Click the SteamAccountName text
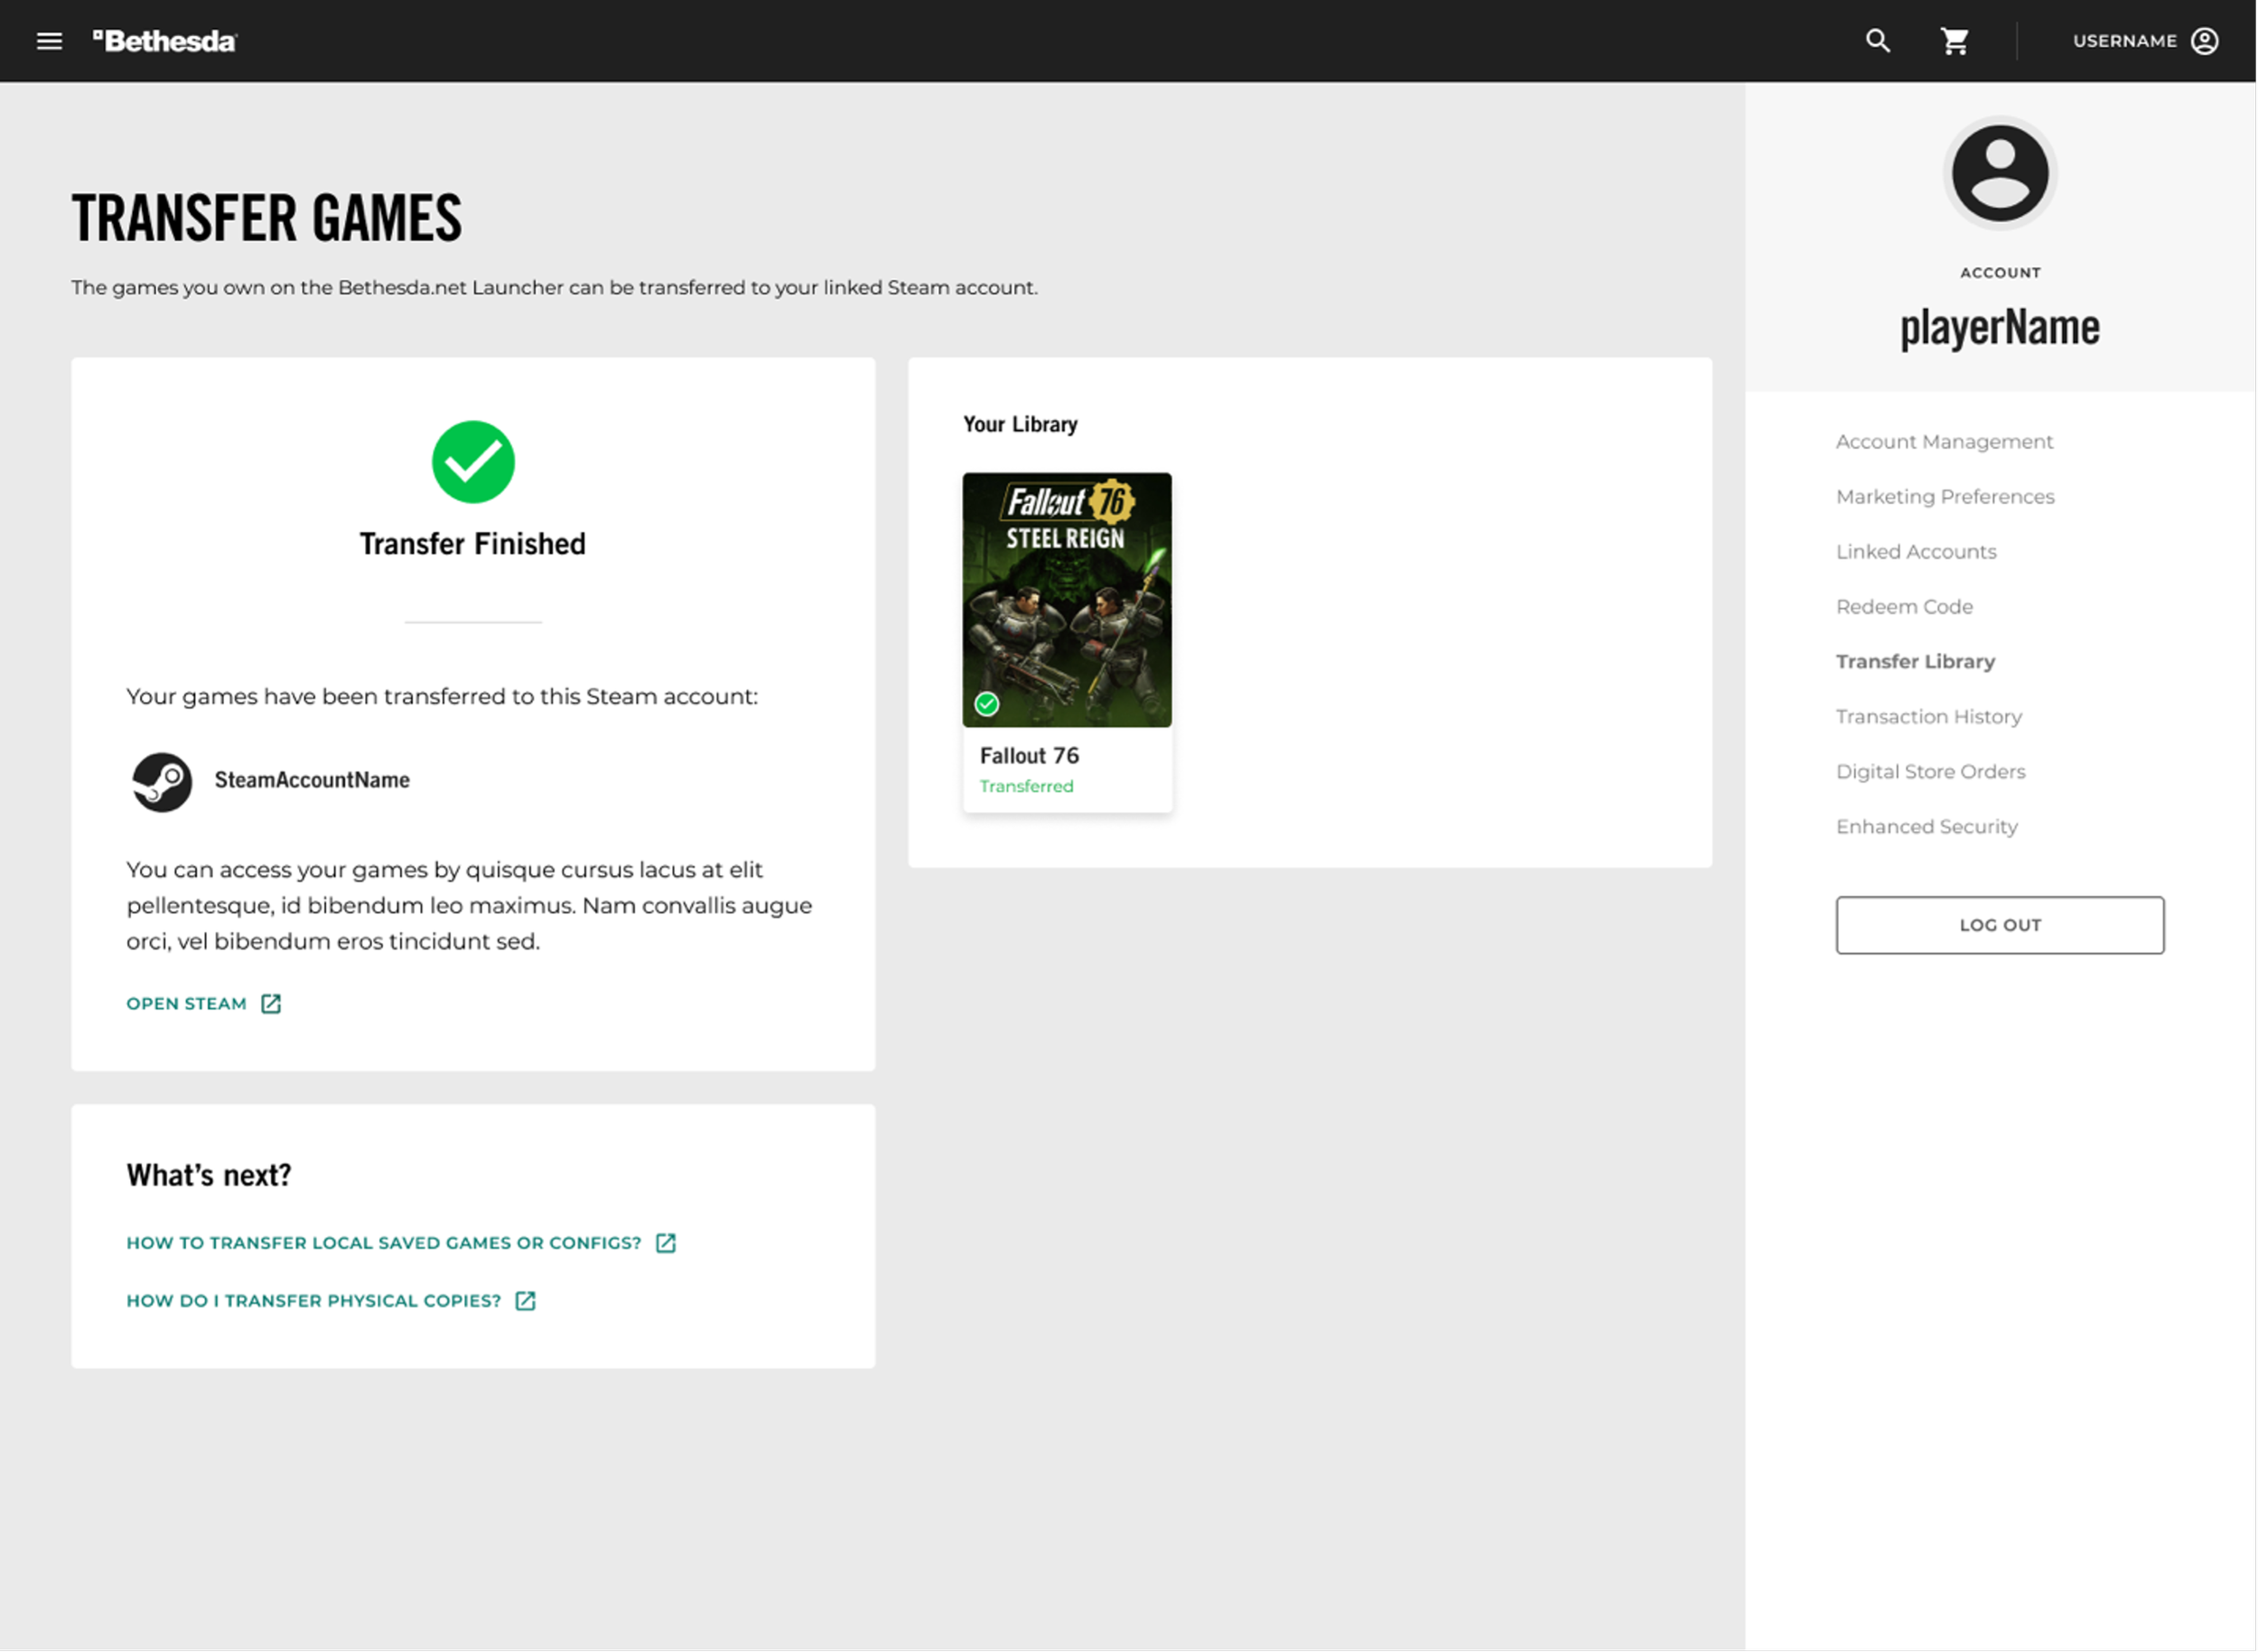Screen dimensions: 2258x1652 [x=312, y=780]
